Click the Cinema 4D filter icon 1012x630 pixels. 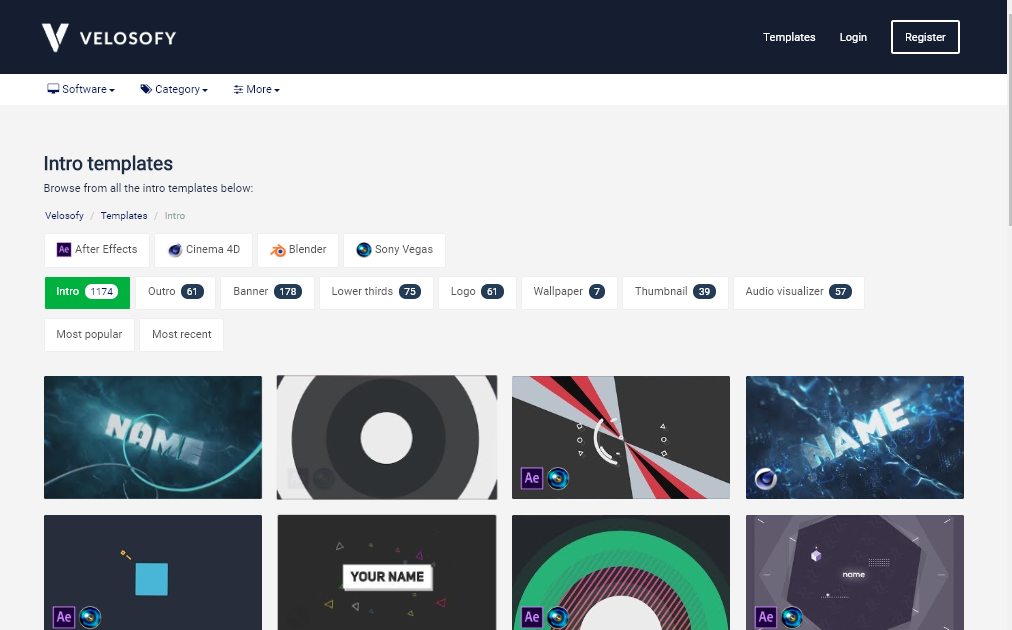(x=175, y=250)
